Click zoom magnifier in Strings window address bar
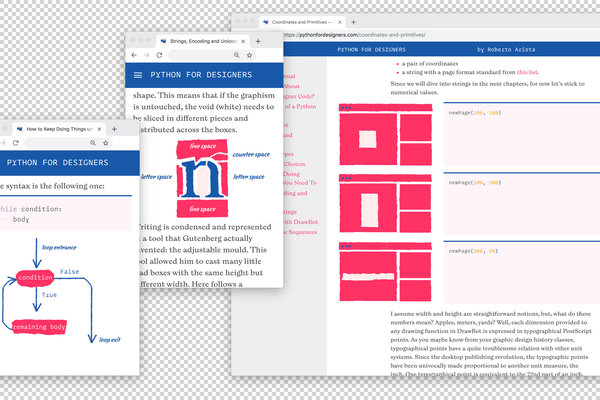The image size is (600, 400). (x=237, y=55)
